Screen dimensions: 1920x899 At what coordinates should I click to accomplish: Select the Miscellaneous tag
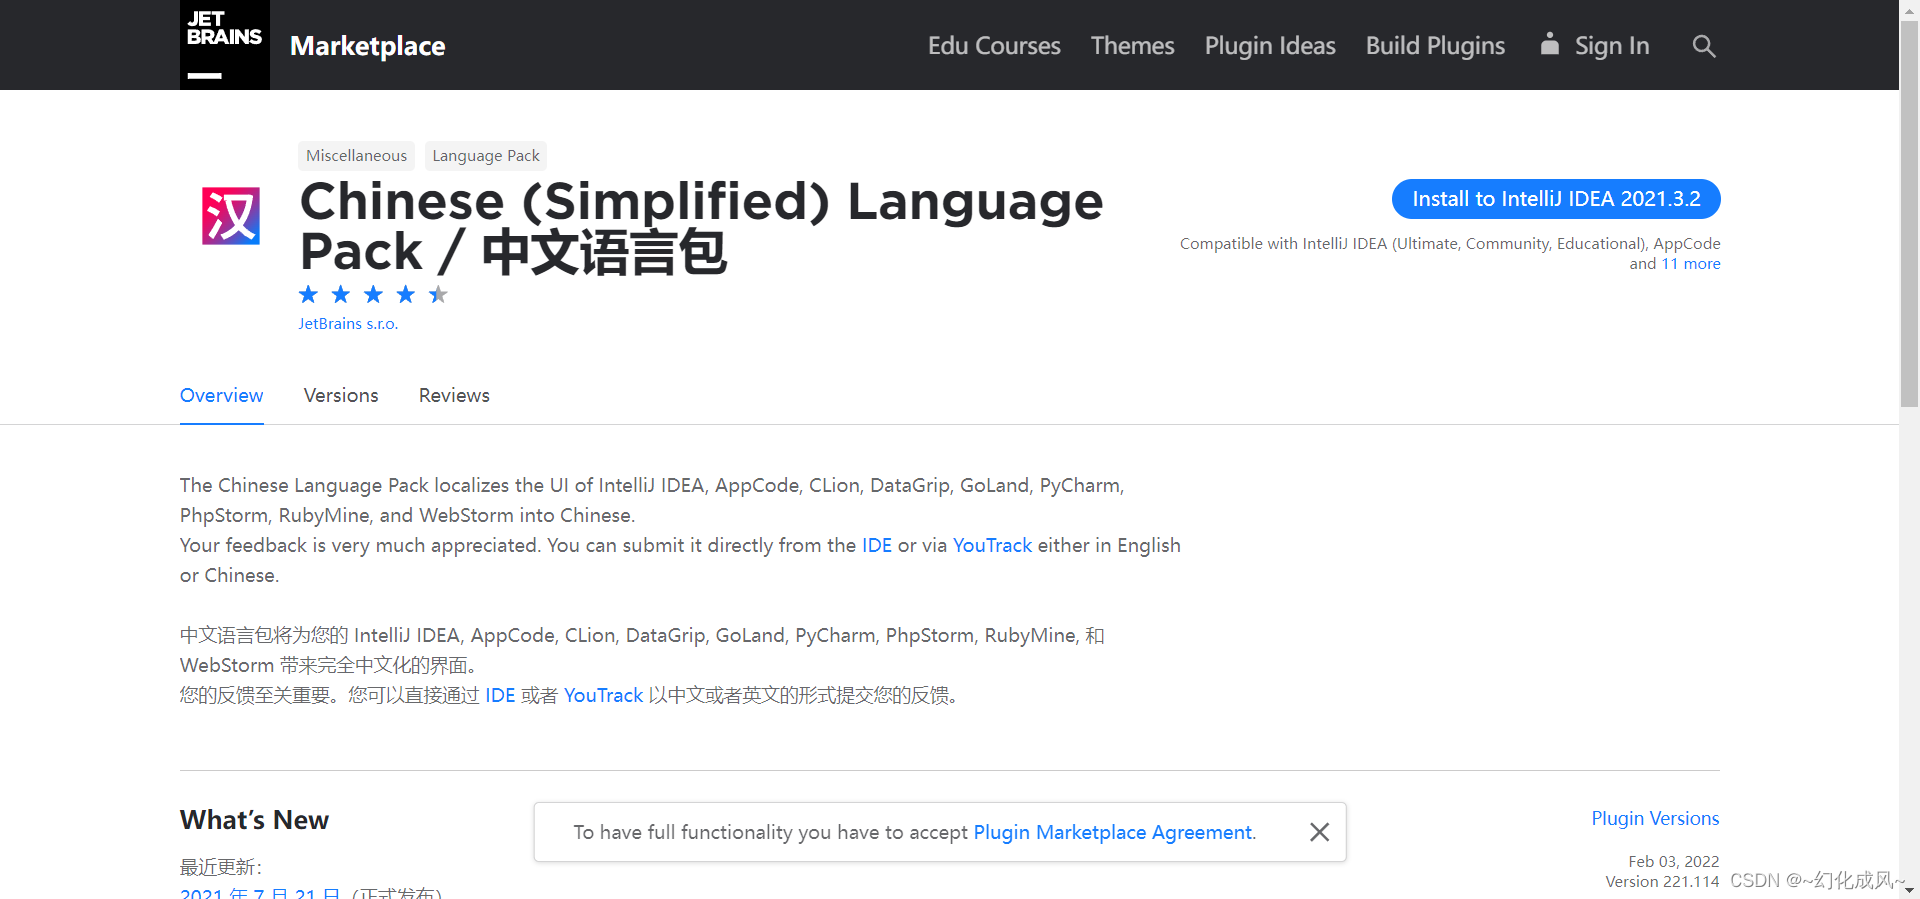pos(356,155)
